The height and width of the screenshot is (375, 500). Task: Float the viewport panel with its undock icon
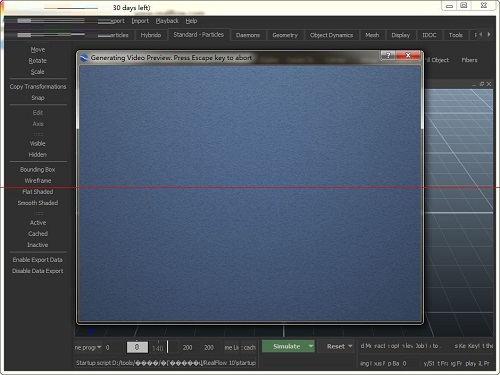point(481,84)
